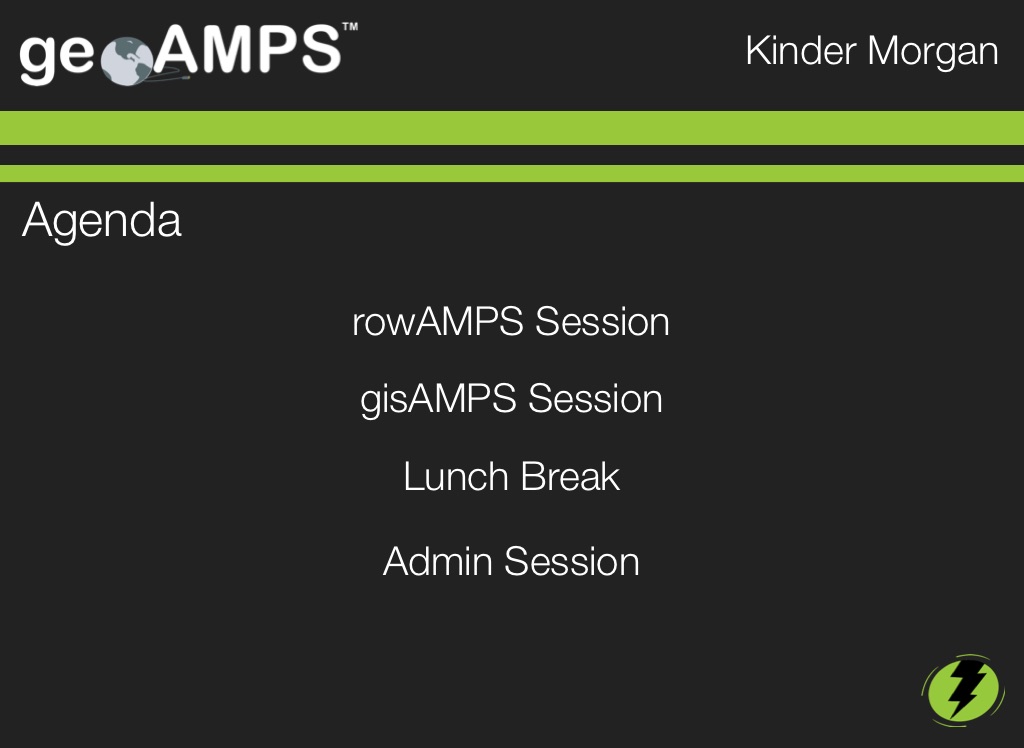
Task: Select the Kinder Morgan title text
Action: coord(871,51)
